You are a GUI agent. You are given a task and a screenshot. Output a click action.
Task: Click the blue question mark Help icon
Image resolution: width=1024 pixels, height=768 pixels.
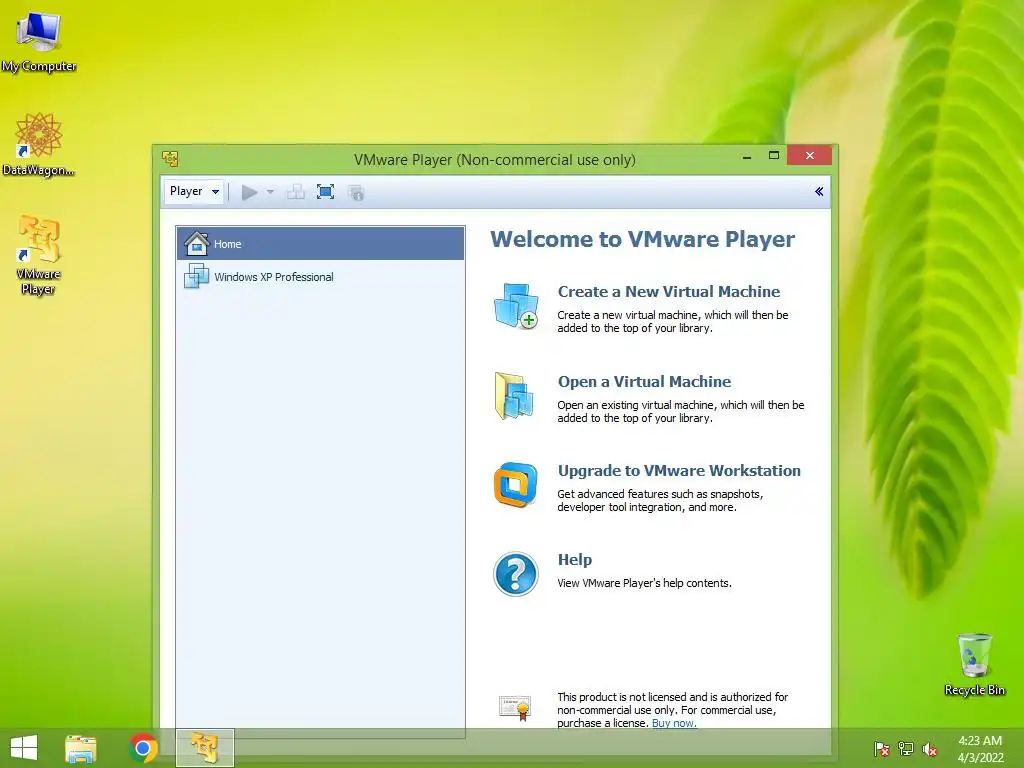516,574
